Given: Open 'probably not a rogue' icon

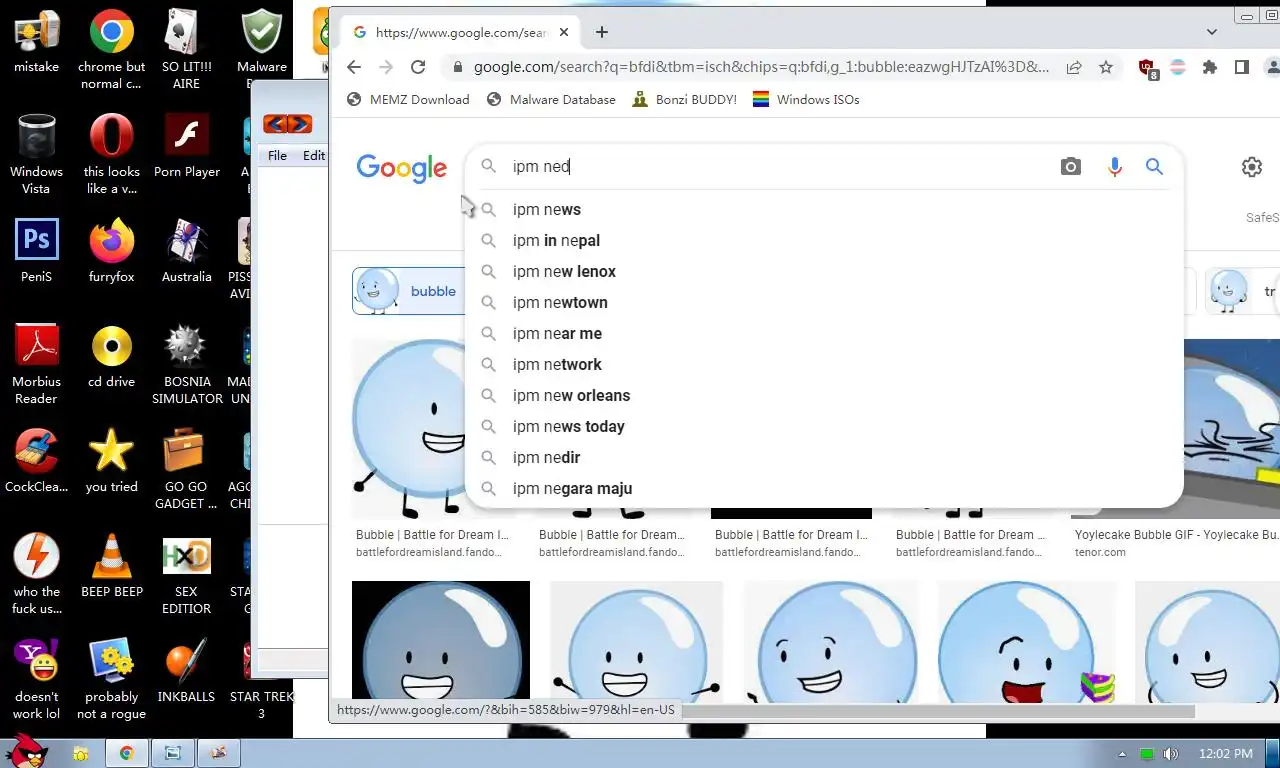Looking at the screenshot, I should 111,679.
